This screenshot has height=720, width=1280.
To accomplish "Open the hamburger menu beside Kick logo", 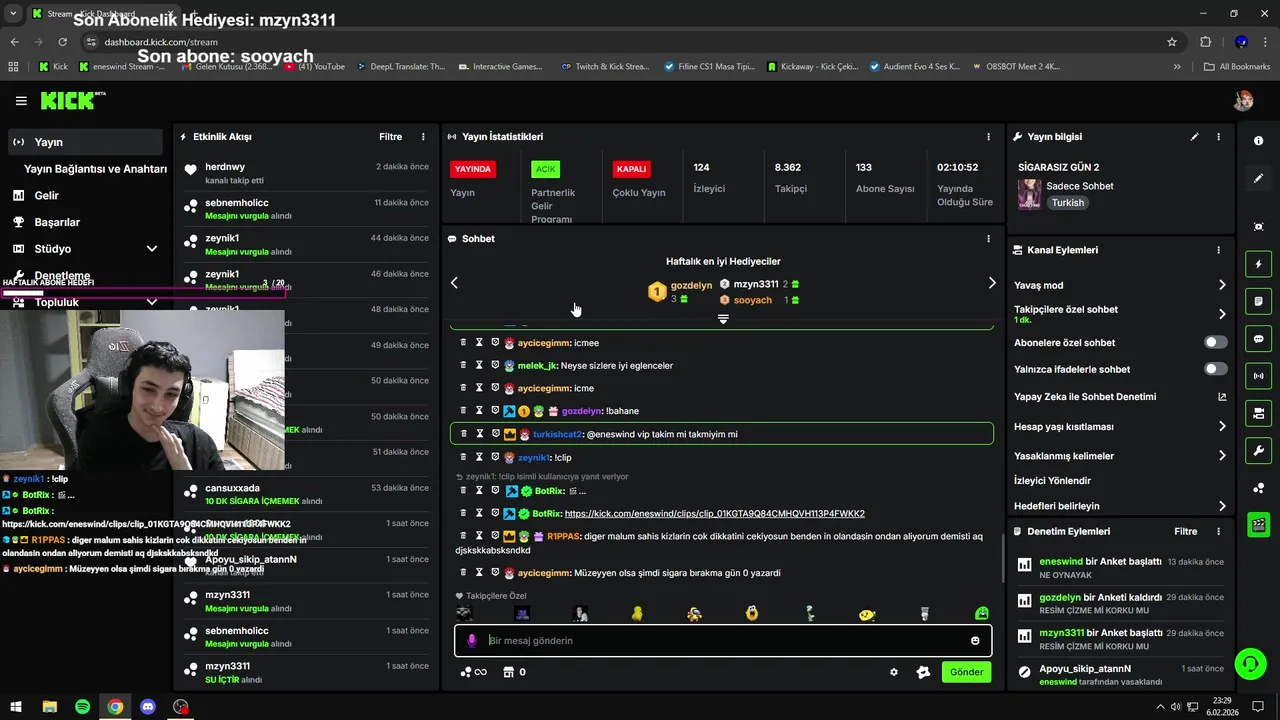I will click(x=21, y=101).
